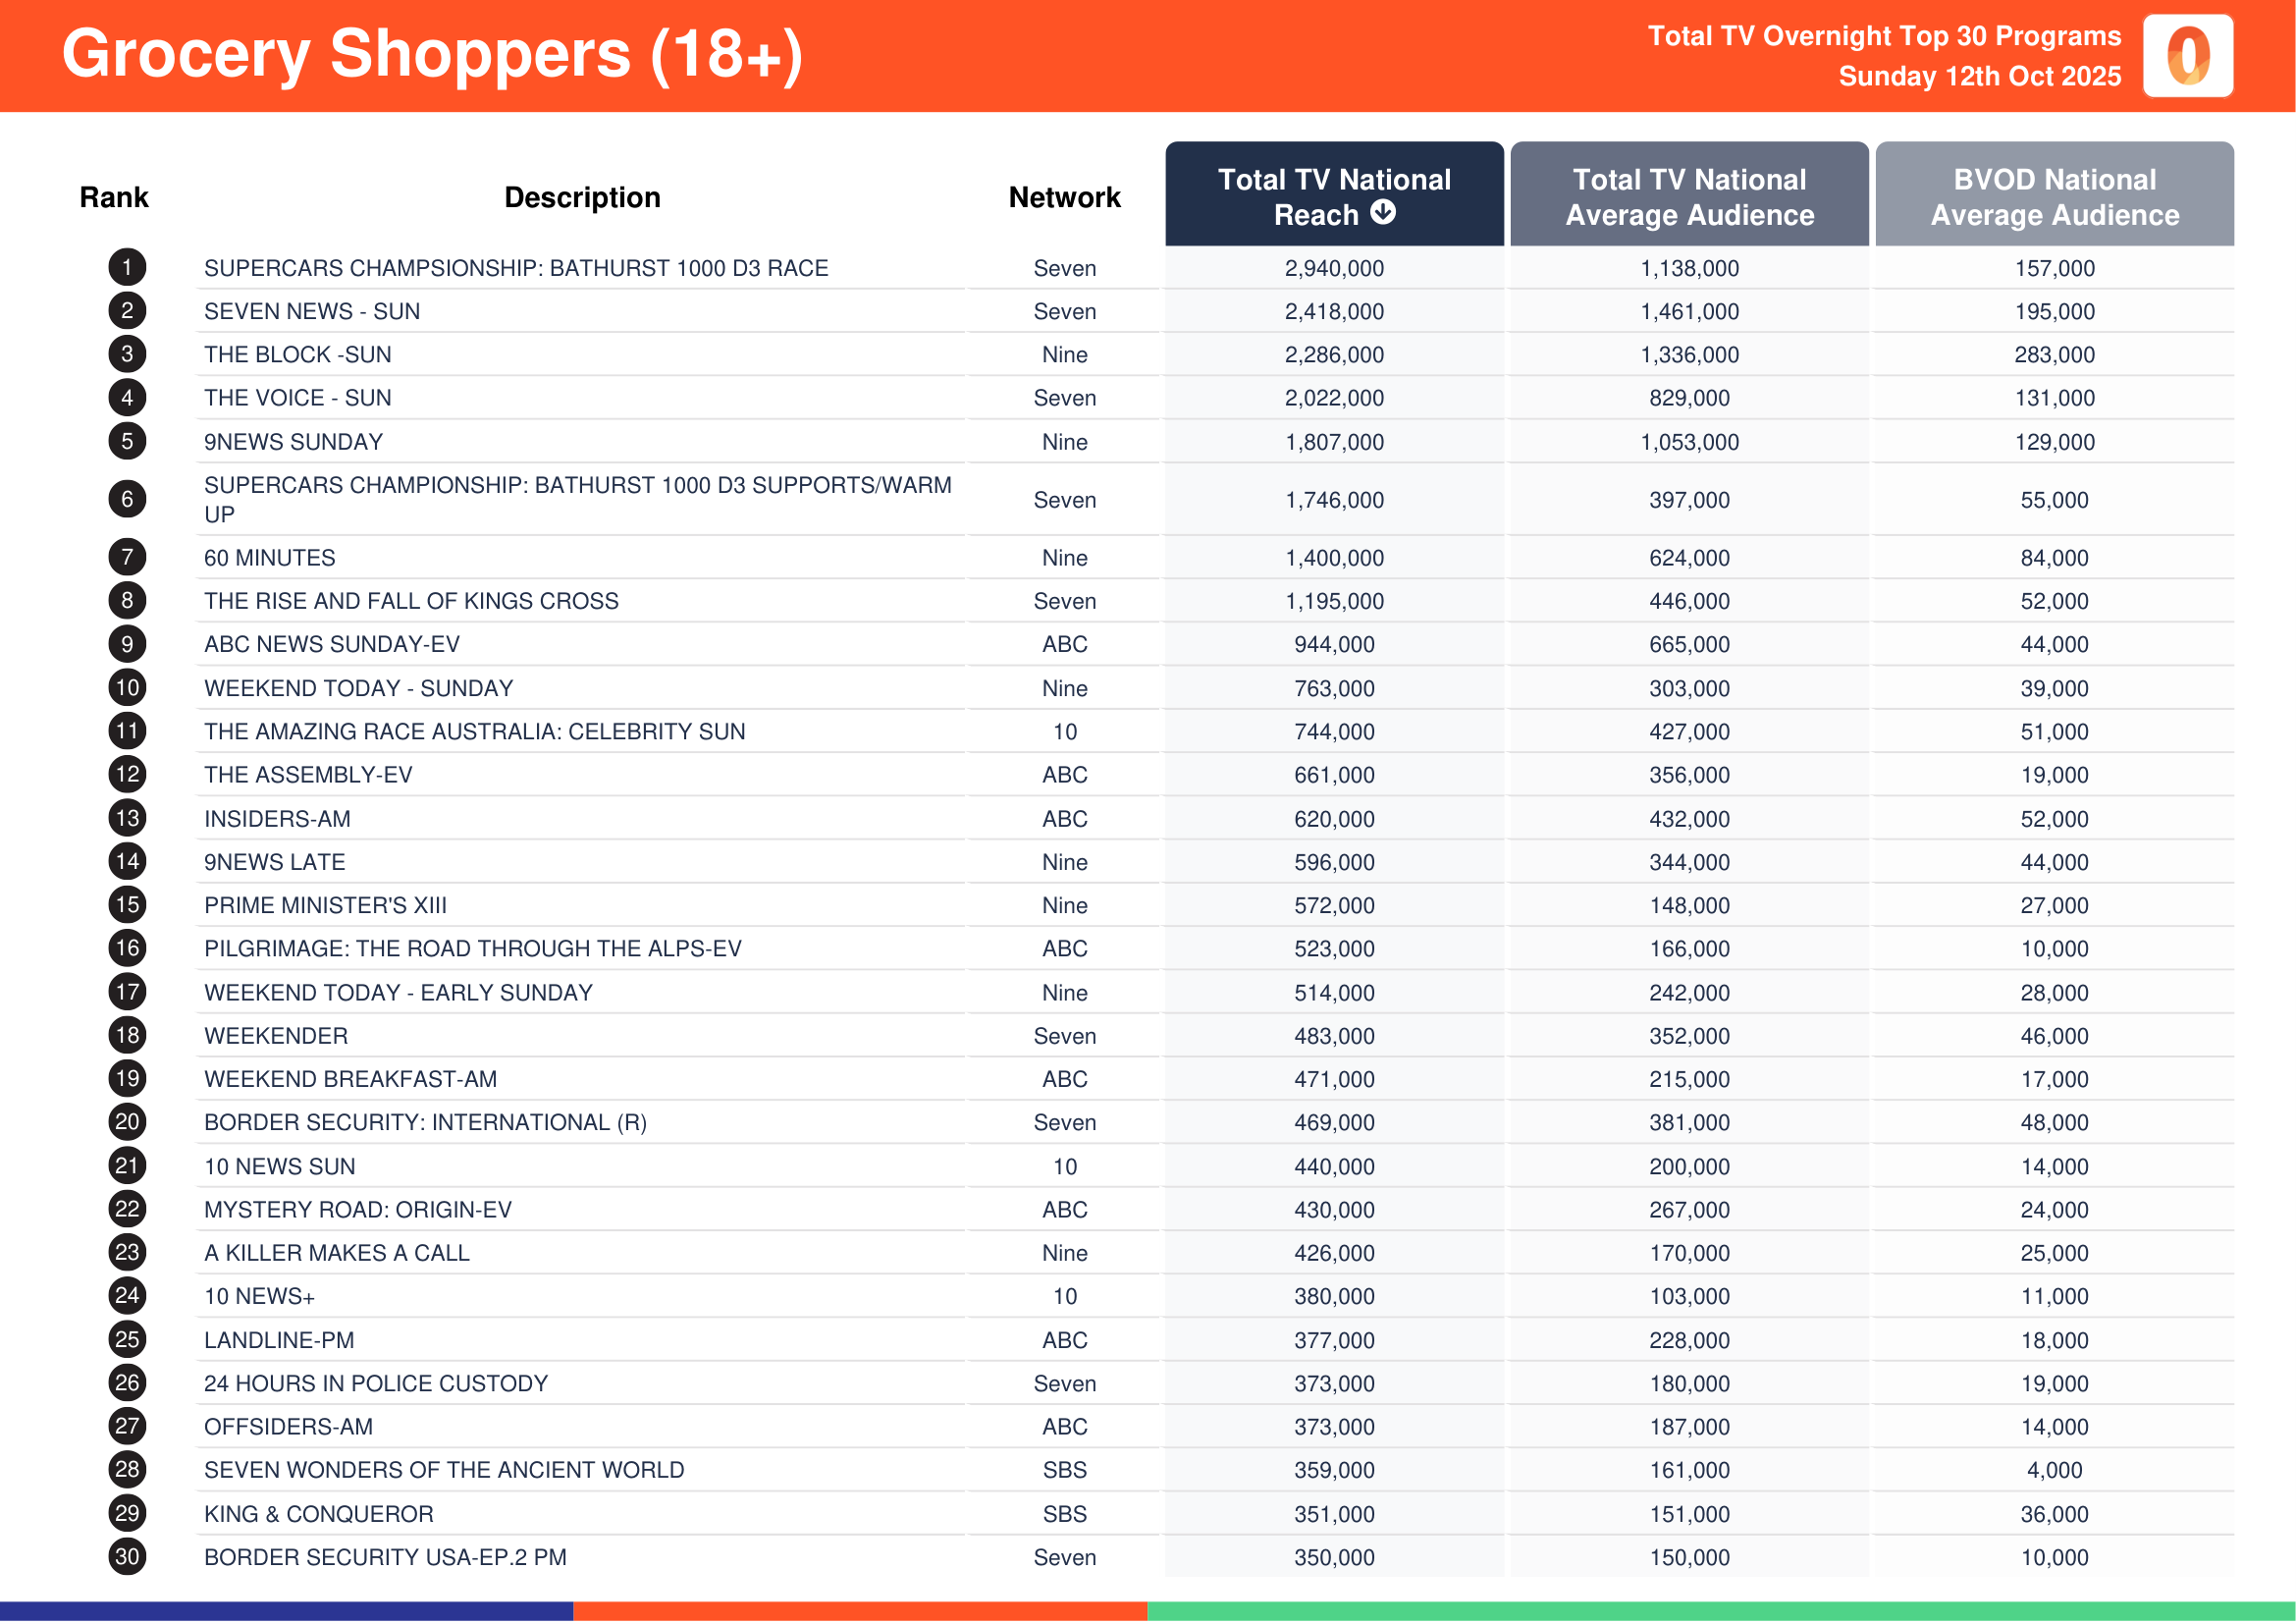Viewport: 2296px width, 1624px height.
Task: Click the rank 18 circle badge
Action: [x=127, y=1035]
